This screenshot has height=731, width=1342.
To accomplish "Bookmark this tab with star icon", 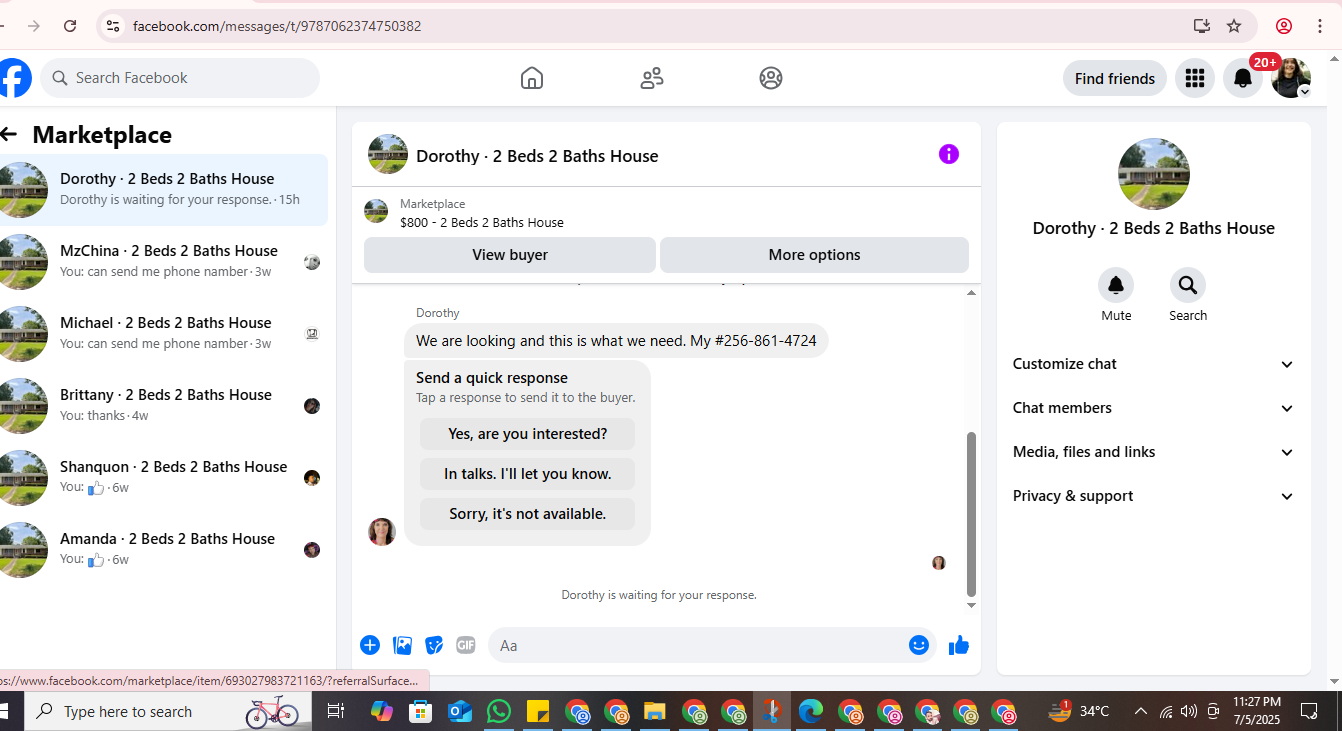I will click(1234, 26).
